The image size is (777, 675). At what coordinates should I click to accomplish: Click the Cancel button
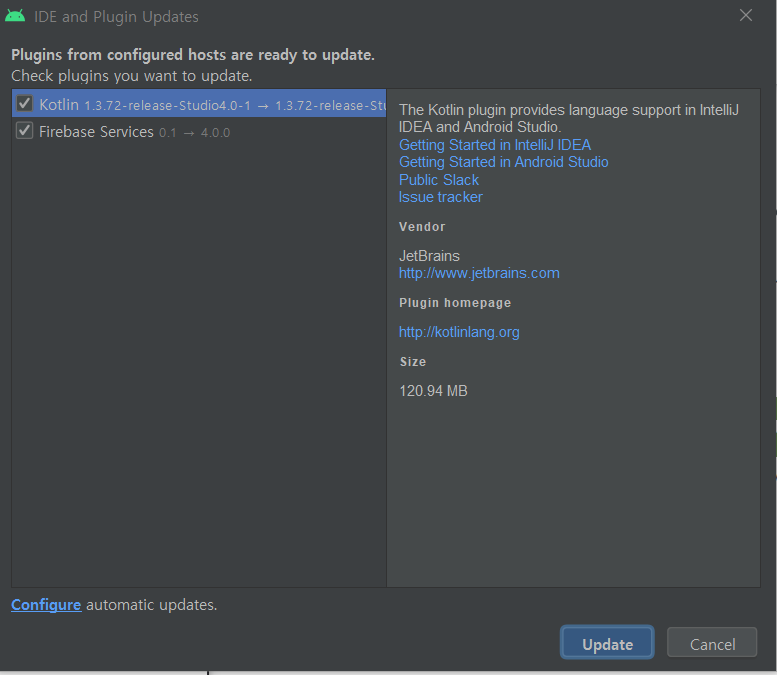click(x=712, y=643)
